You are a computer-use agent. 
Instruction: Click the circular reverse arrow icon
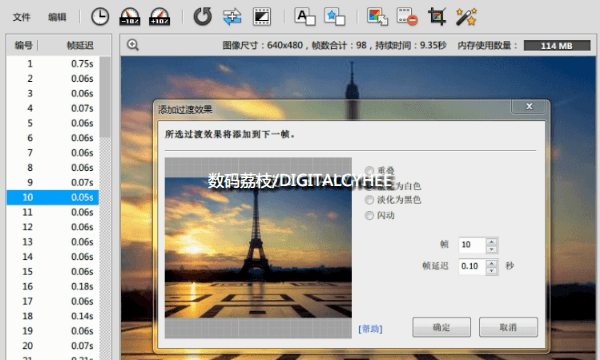coord(202,17)
